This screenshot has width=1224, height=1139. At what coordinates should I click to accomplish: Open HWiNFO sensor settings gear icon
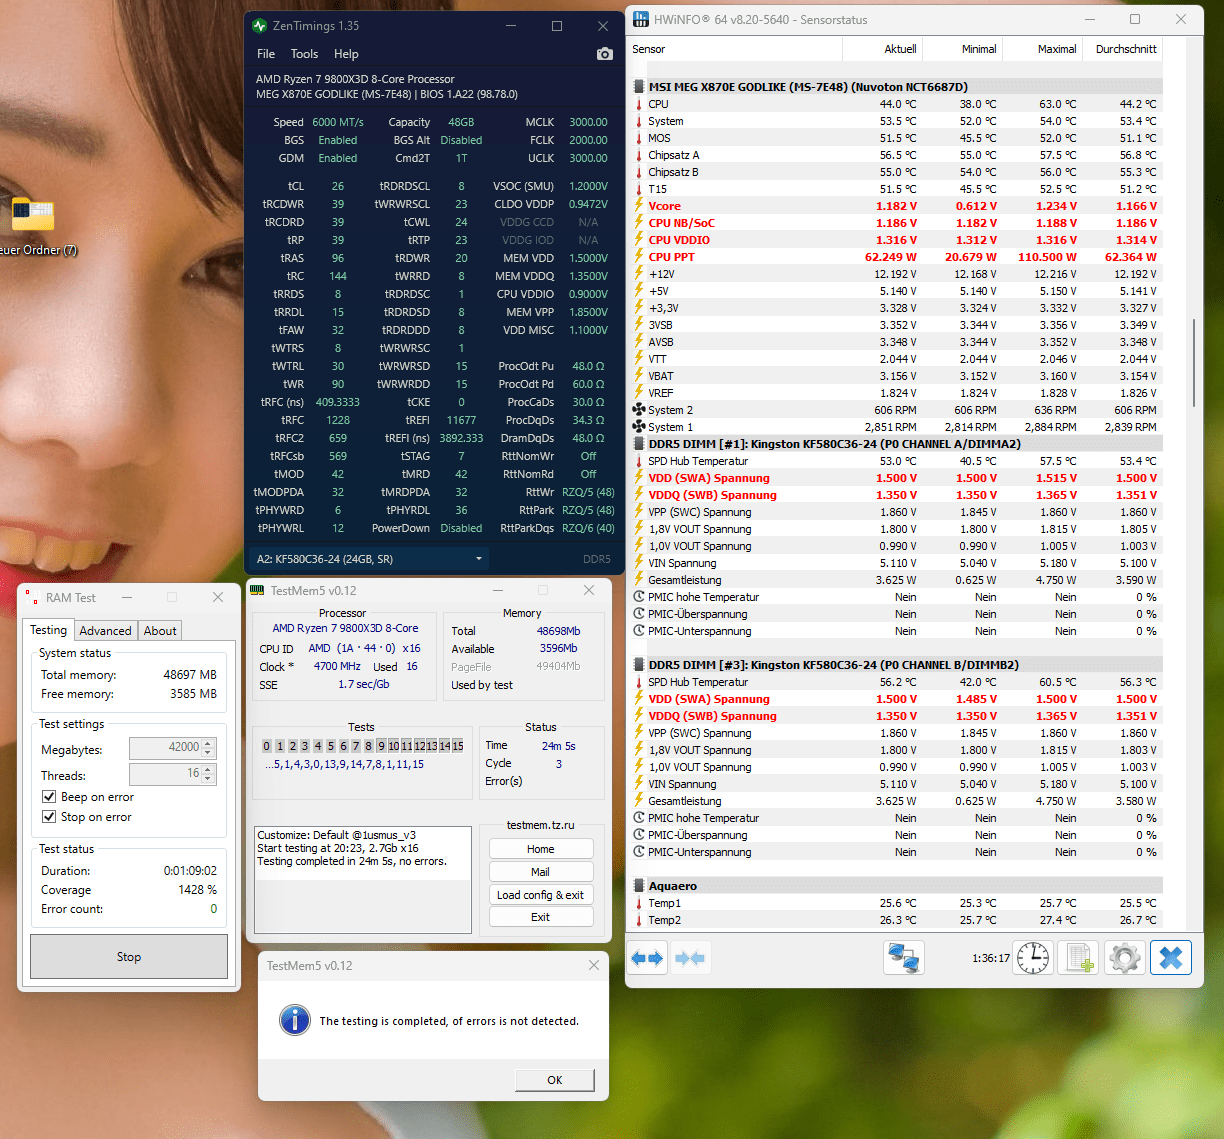[1125, 958]
